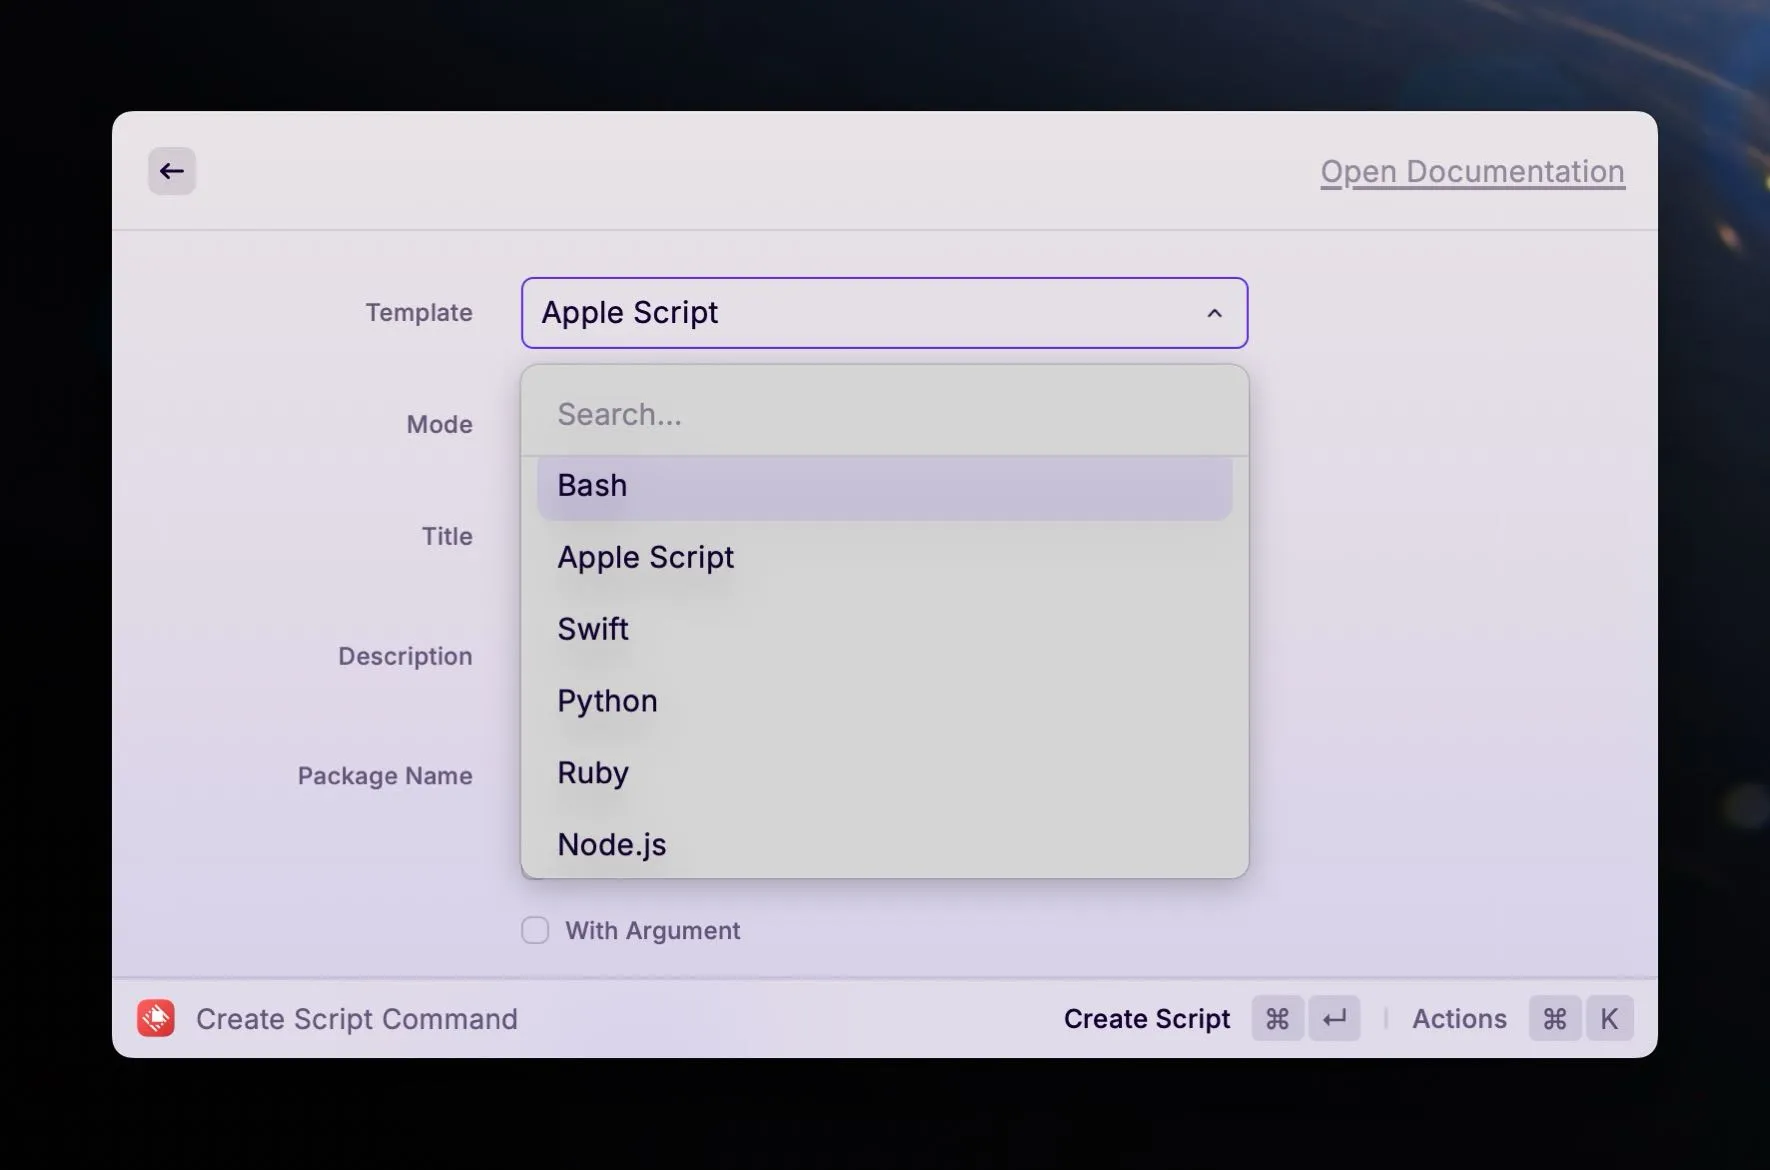Screen dimensions: 1770x1170
Task: Click the Enter key icon next to Create Script
Action: (x=1335, y=1018)
